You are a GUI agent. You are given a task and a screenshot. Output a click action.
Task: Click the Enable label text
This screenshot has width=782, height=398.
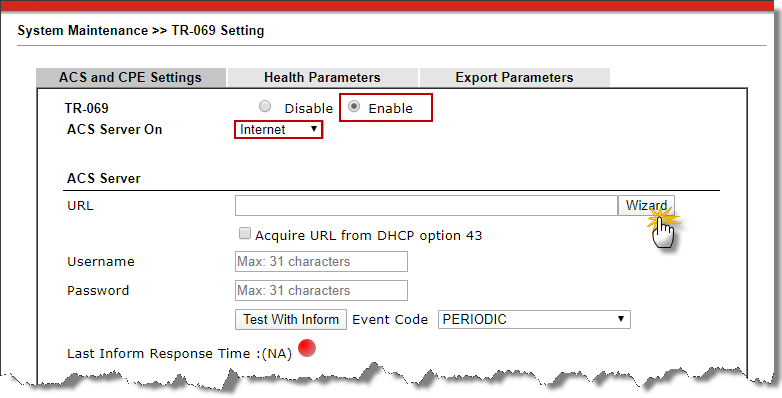pos(391,108)
